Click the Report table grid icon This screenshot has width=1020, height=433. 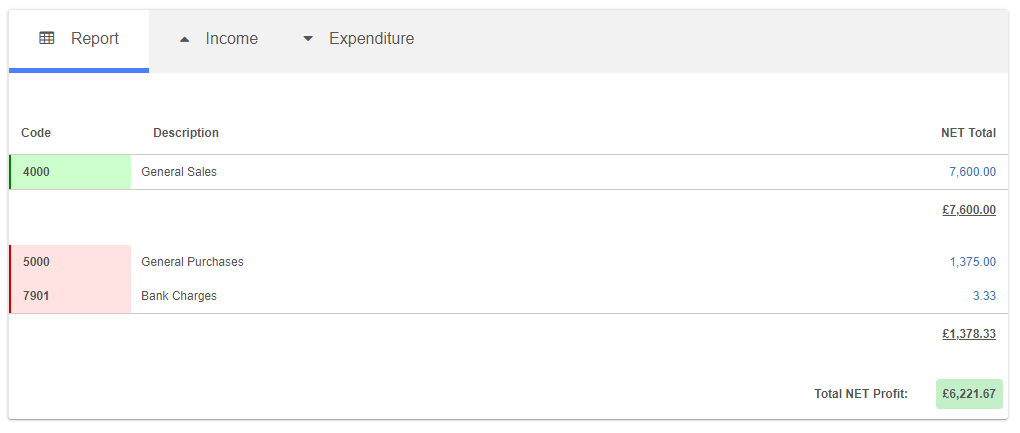[47, 39]
